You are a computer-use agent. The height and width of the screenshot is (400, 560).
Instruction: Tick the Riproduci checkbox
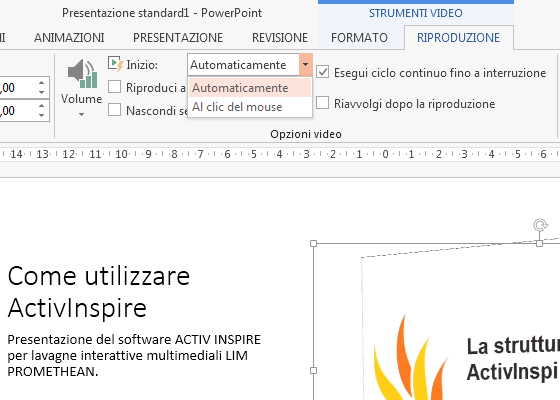point(114,87)
